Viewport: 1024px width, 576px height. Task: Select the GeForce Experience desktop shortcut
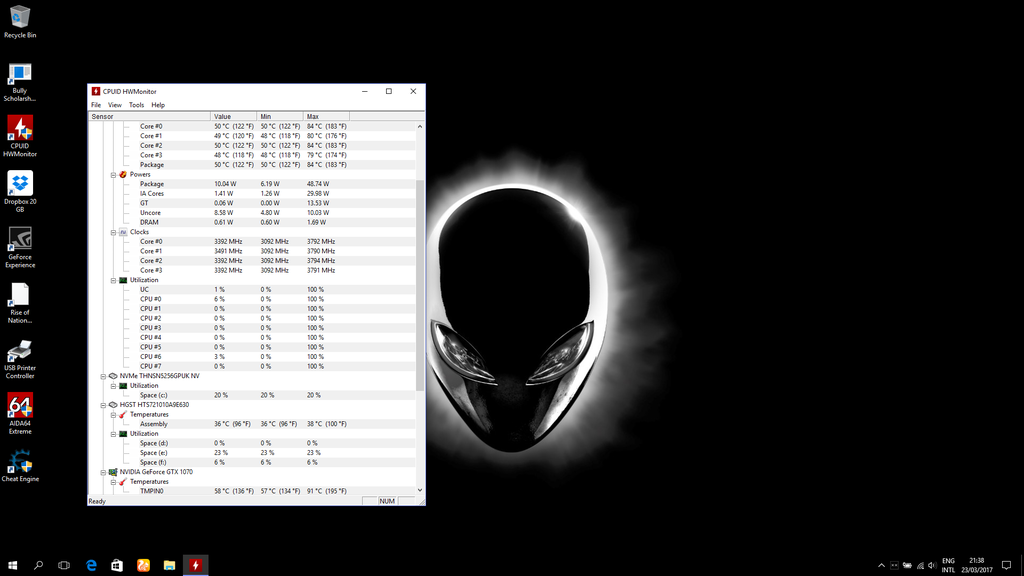click(20, 248)
